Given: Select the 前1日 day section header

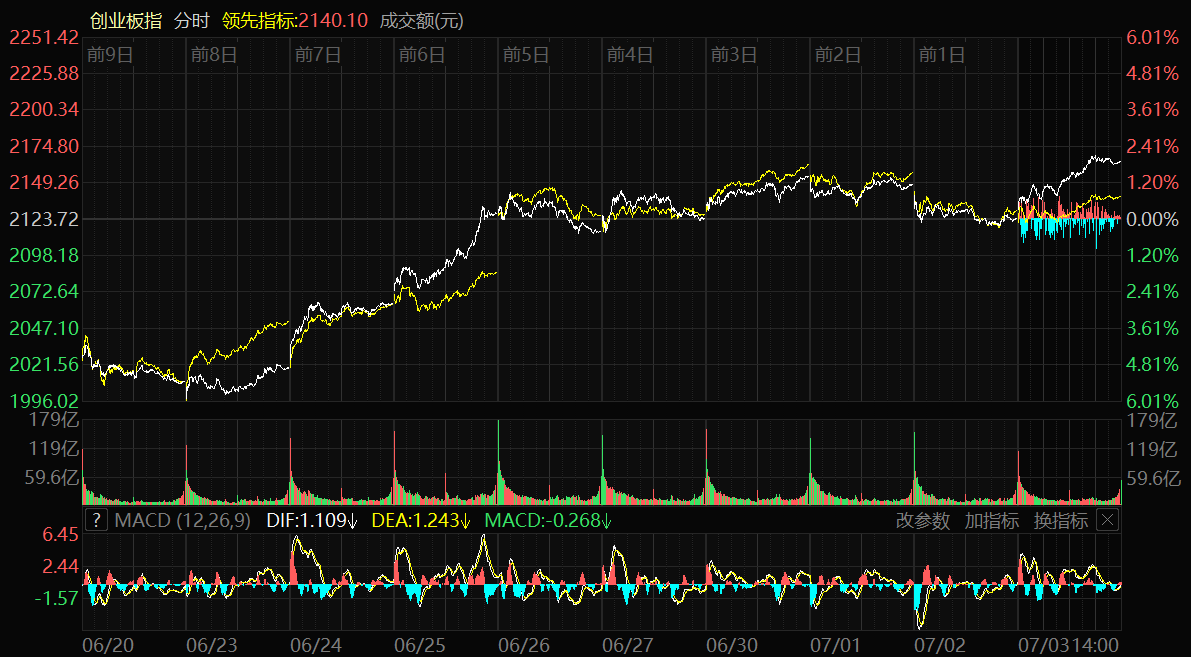Looking at the screenshot, I should point(942,55).
